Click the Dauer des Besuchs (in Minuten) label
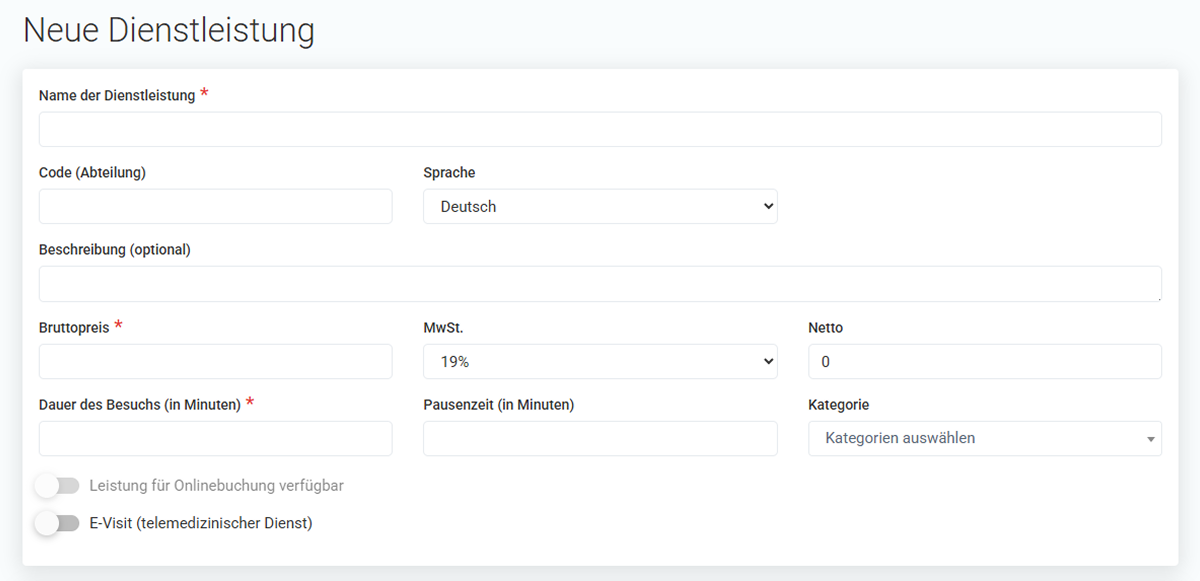The image size is (1200, 581). coord(140,405)
